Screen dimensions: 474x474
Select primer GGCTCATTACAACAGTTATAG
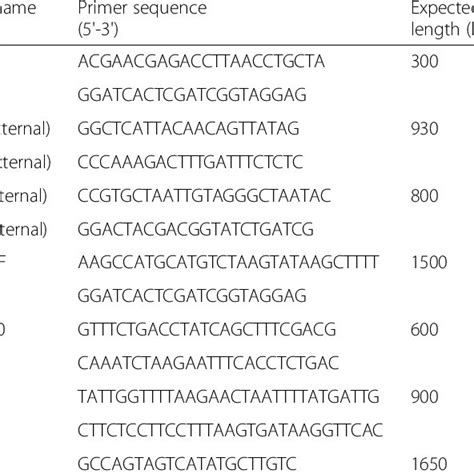point(188,129)
